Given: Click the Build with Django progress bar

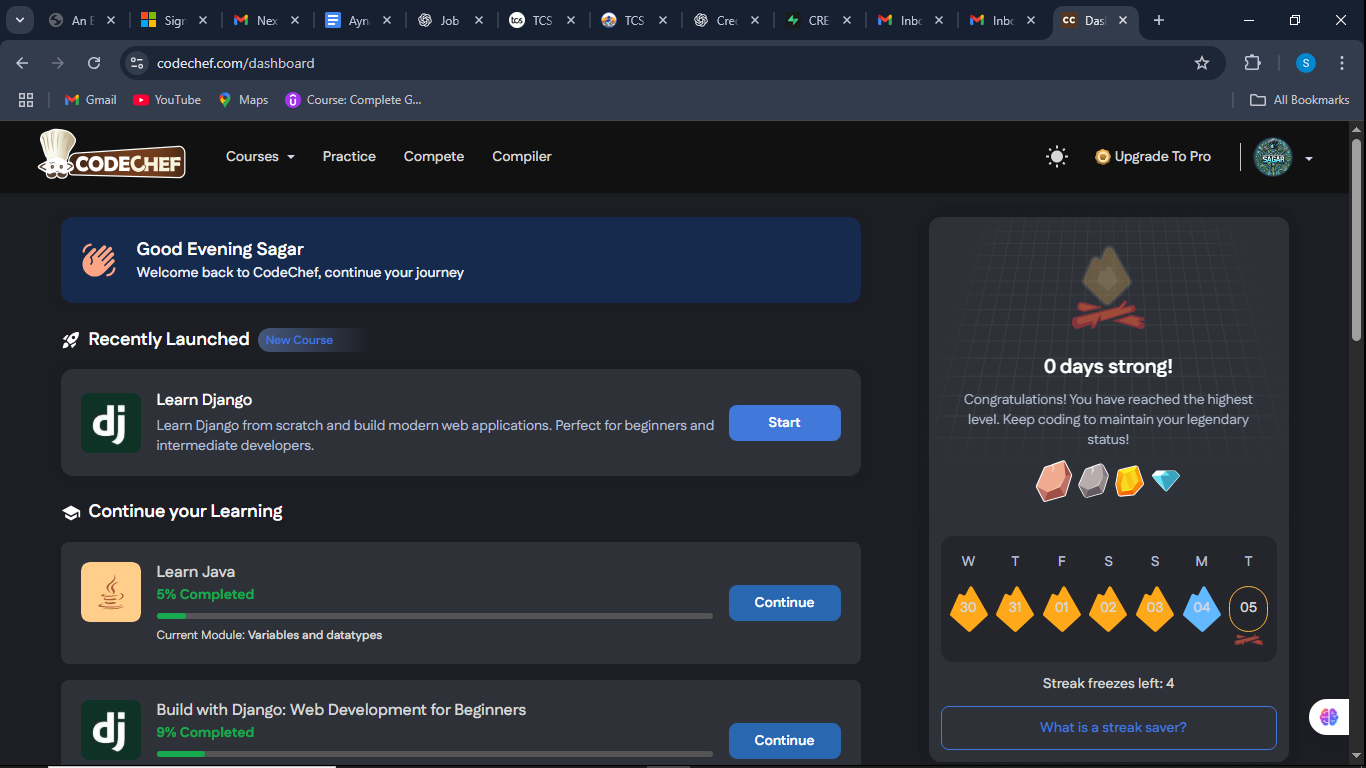Looking at the screenshot, I should (435, 754).
